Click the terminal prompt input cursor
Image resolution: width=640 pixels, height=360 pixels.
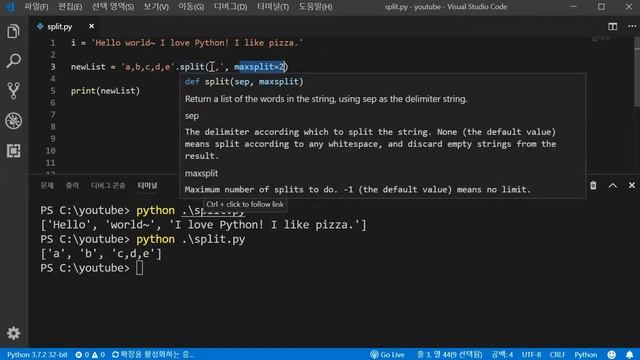[140, 268]
